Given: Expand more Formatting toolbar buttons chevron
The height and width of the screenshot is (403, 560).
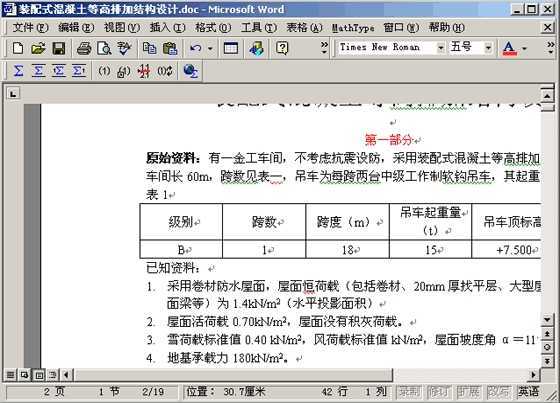Looking at the screenshot, I should [551, 48].
